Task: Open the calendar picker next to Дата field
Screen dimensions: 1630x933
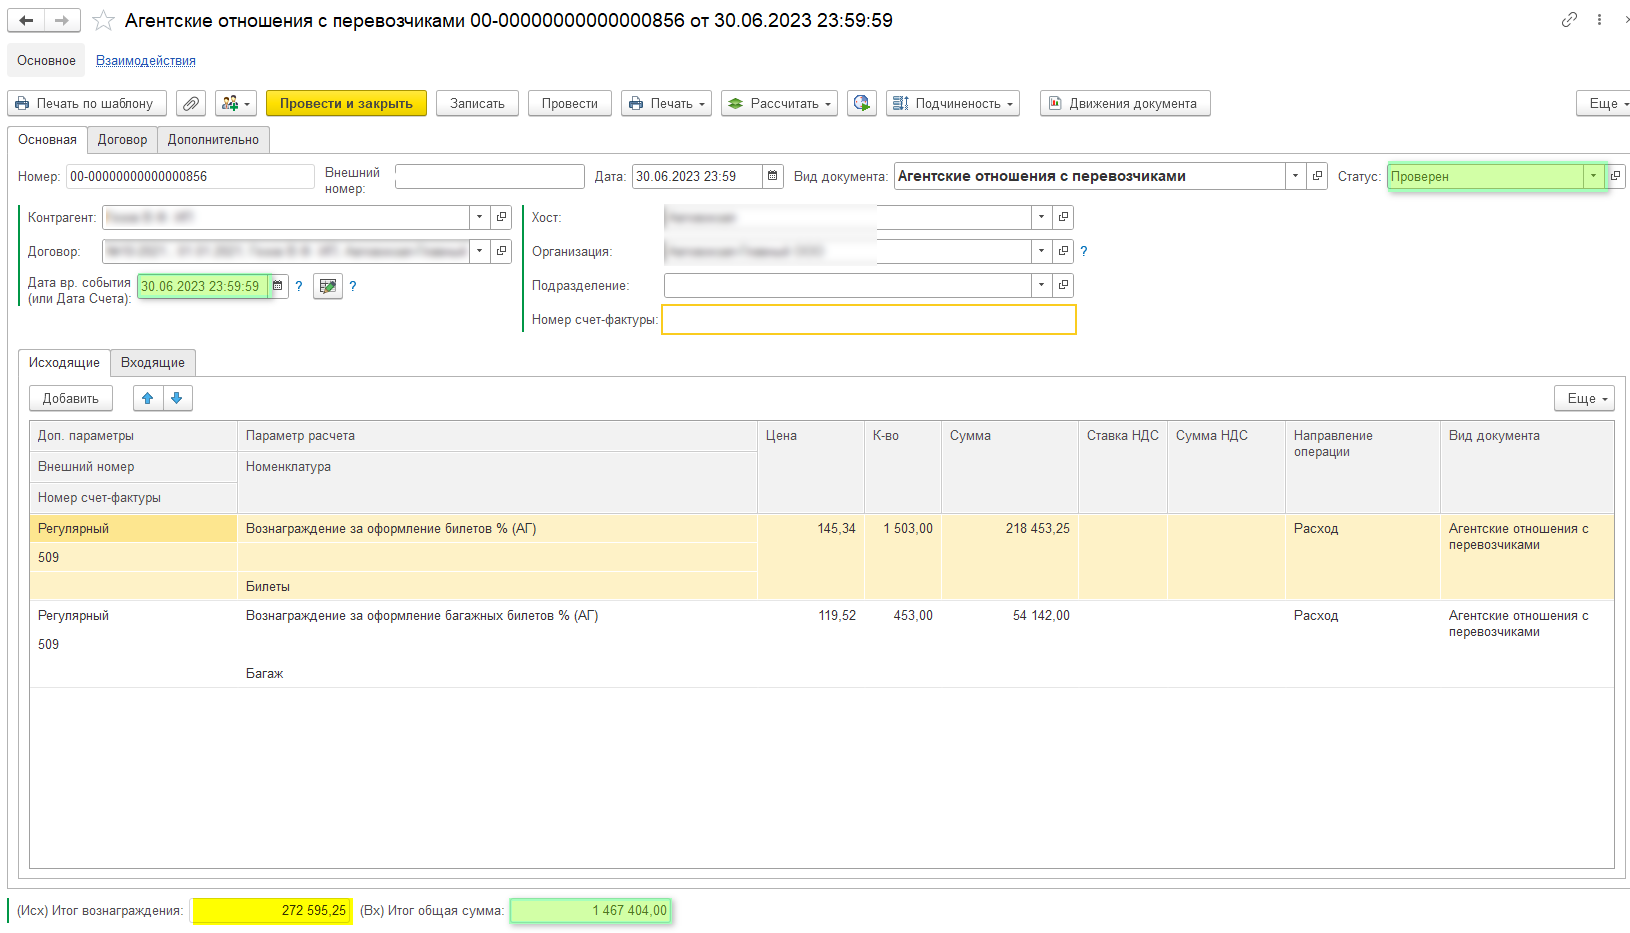Action: (x=772, y=177)
